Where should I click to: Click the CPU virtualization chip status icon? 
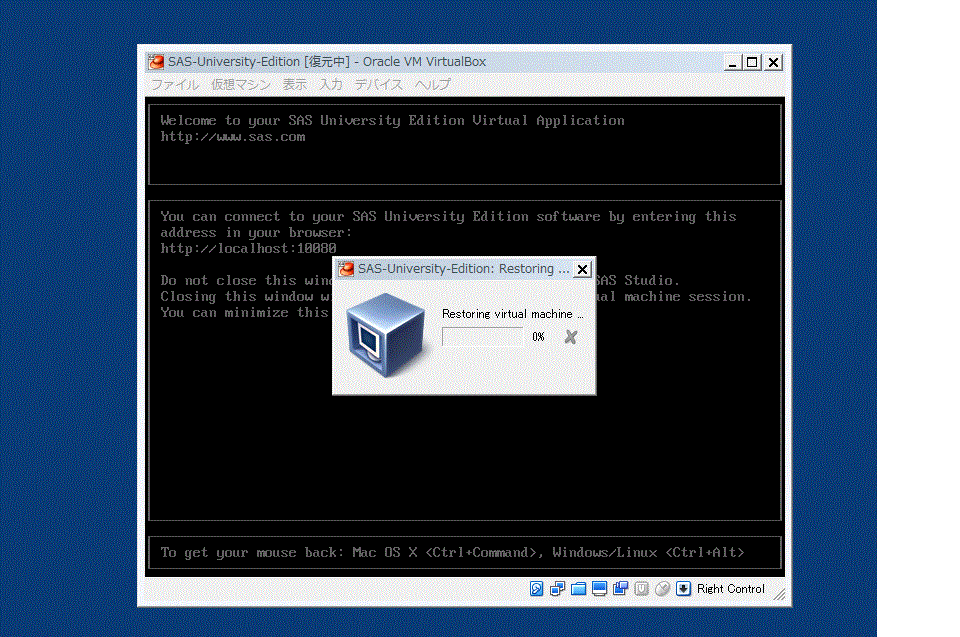click(641, 589)
